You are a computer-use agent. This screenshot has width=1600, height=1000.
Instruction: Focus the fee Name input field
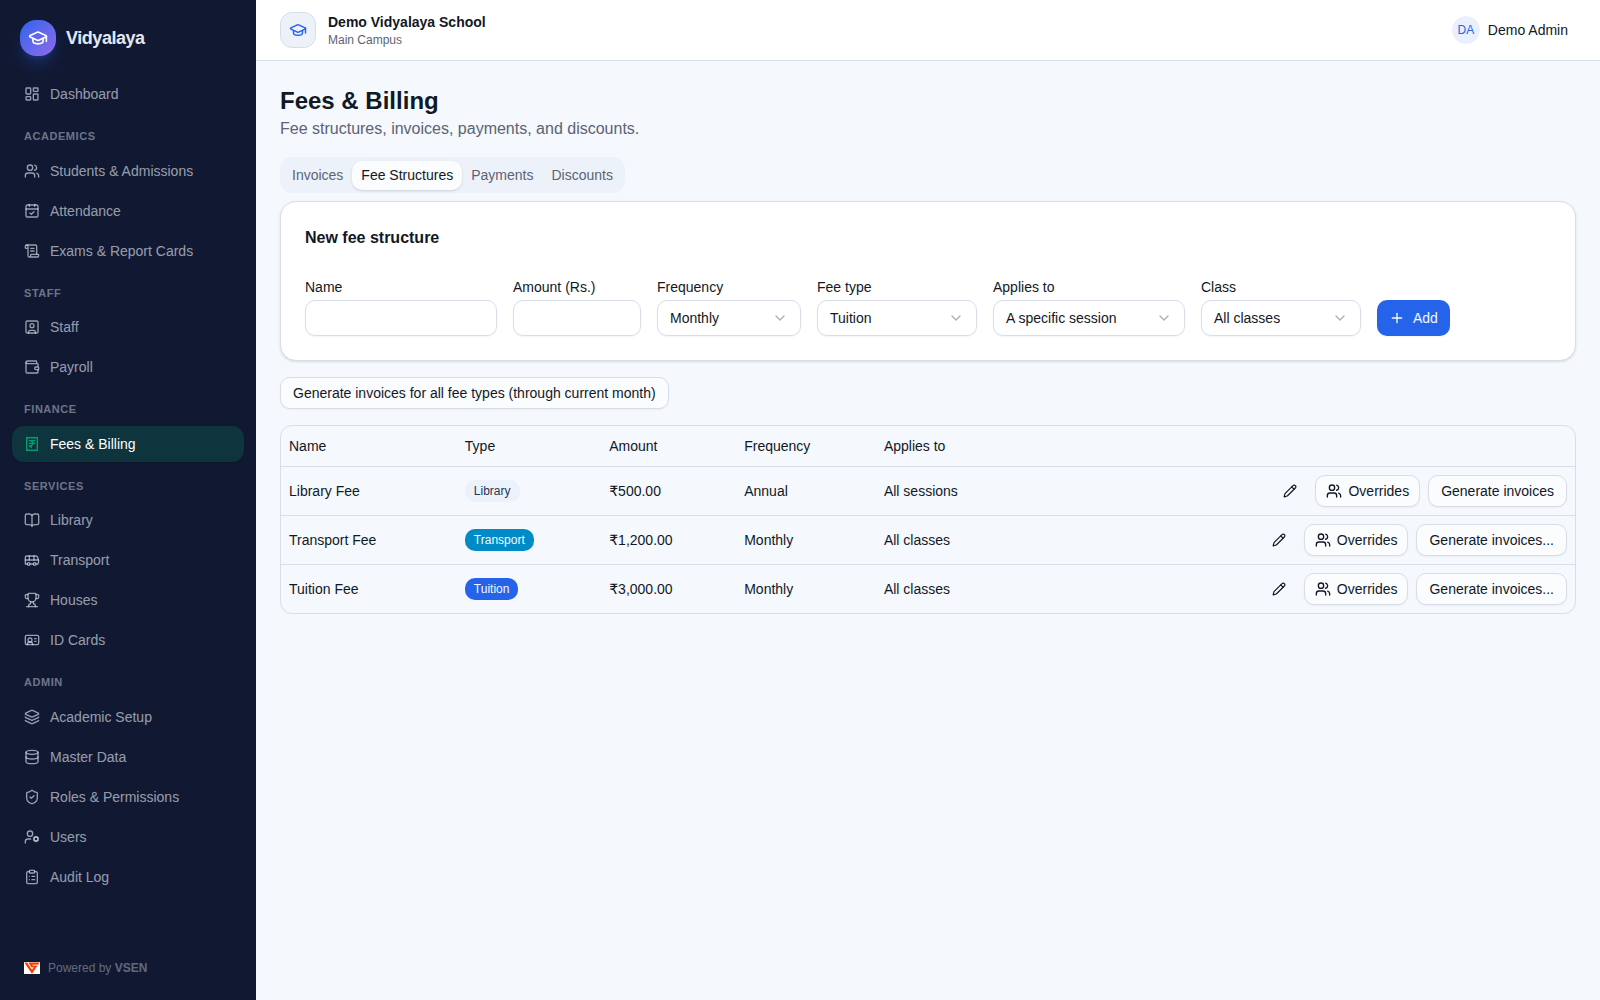[x=401, y=318]
